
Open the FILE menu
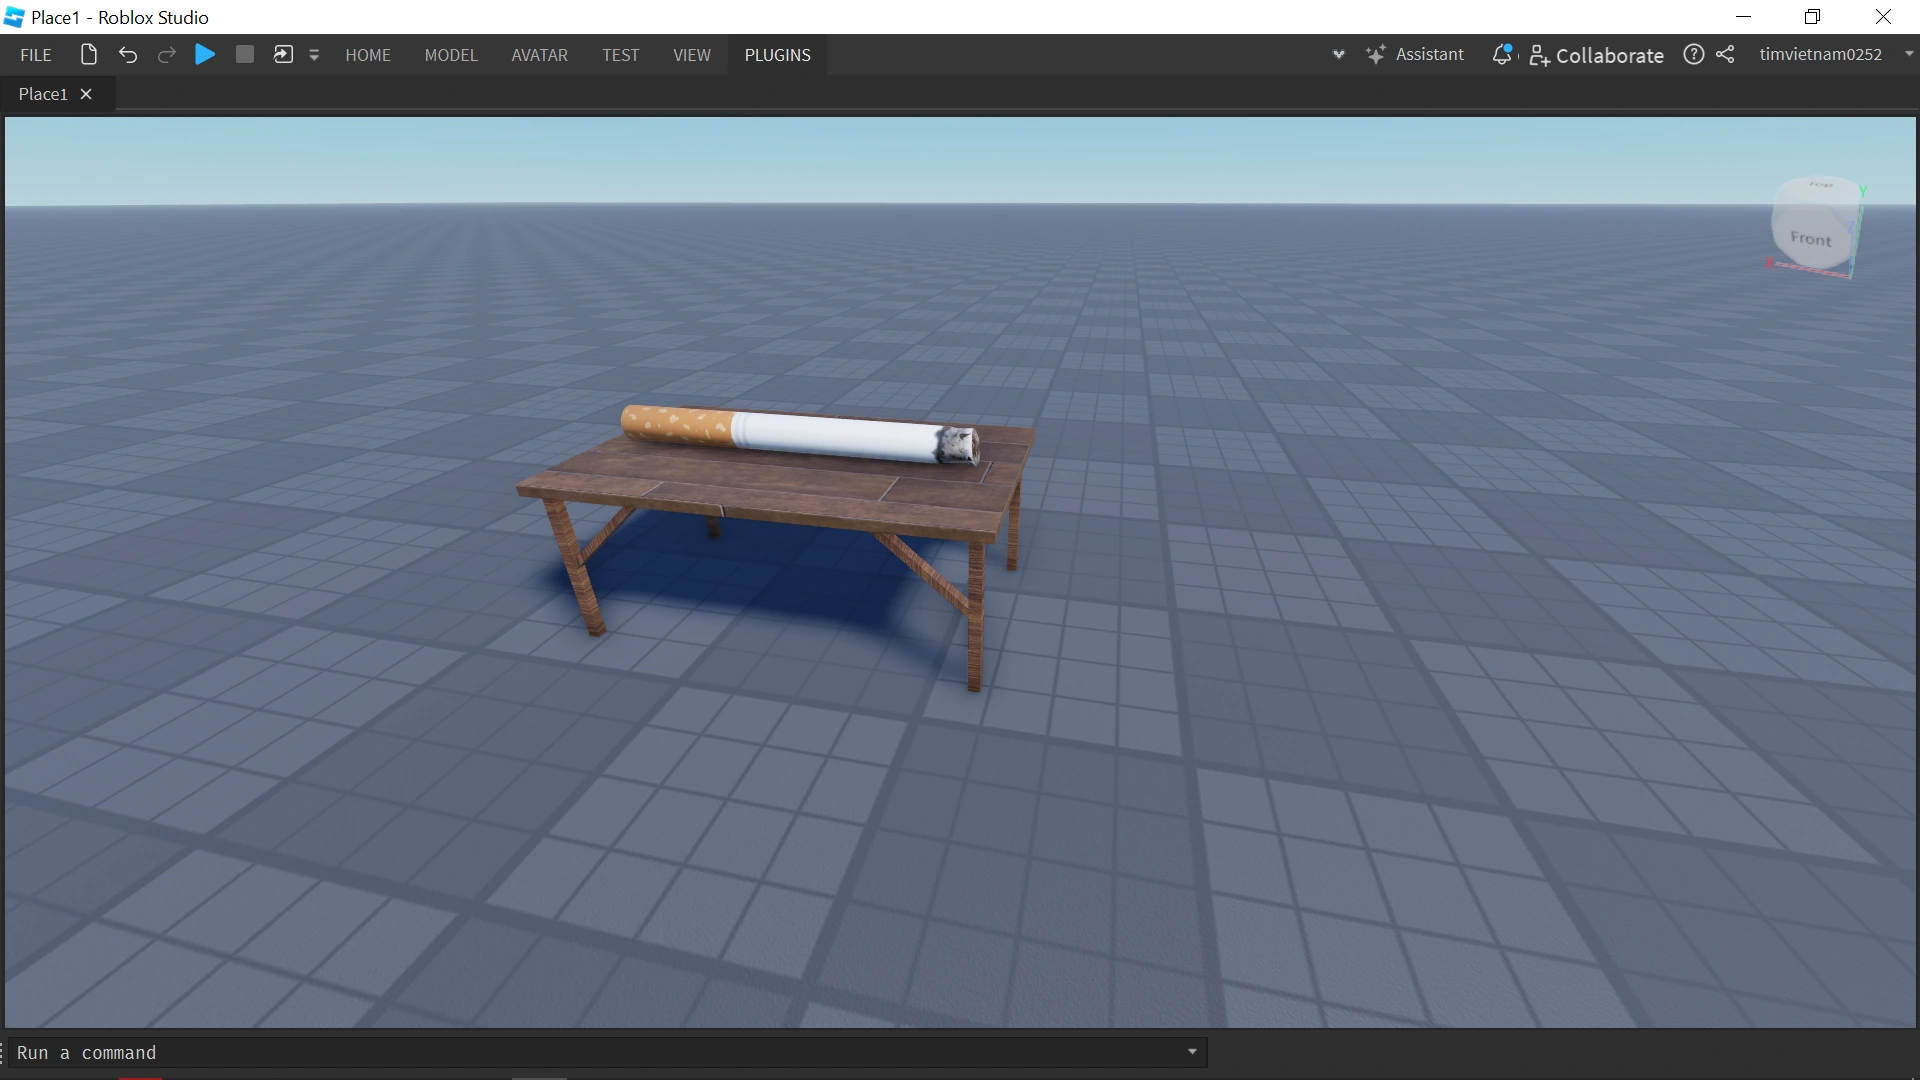[x=36, y=56]
